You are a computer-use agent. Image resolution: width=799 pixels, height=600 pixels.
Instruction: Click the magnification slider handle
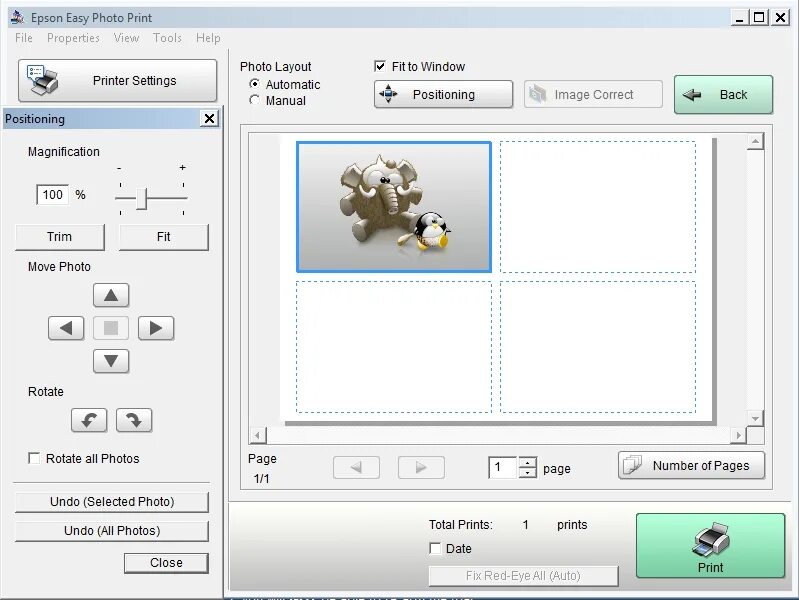click(142, 199)
